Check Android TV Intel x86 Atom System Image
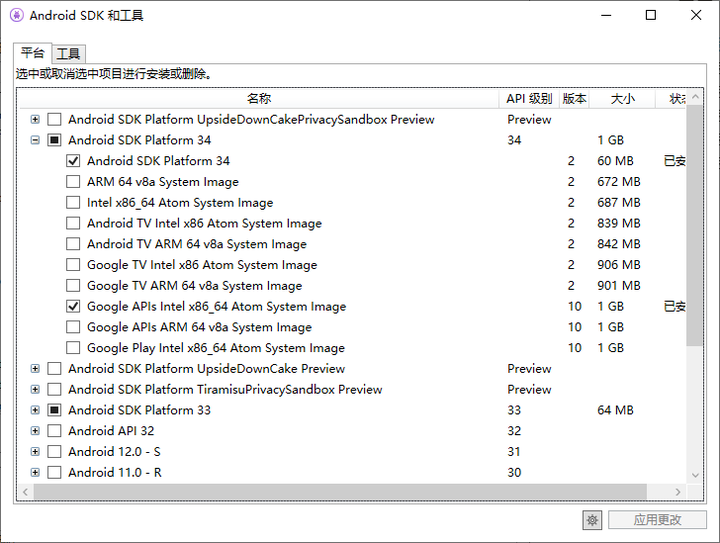The height and width of the screenshot is (543, 720). (73, 223)
